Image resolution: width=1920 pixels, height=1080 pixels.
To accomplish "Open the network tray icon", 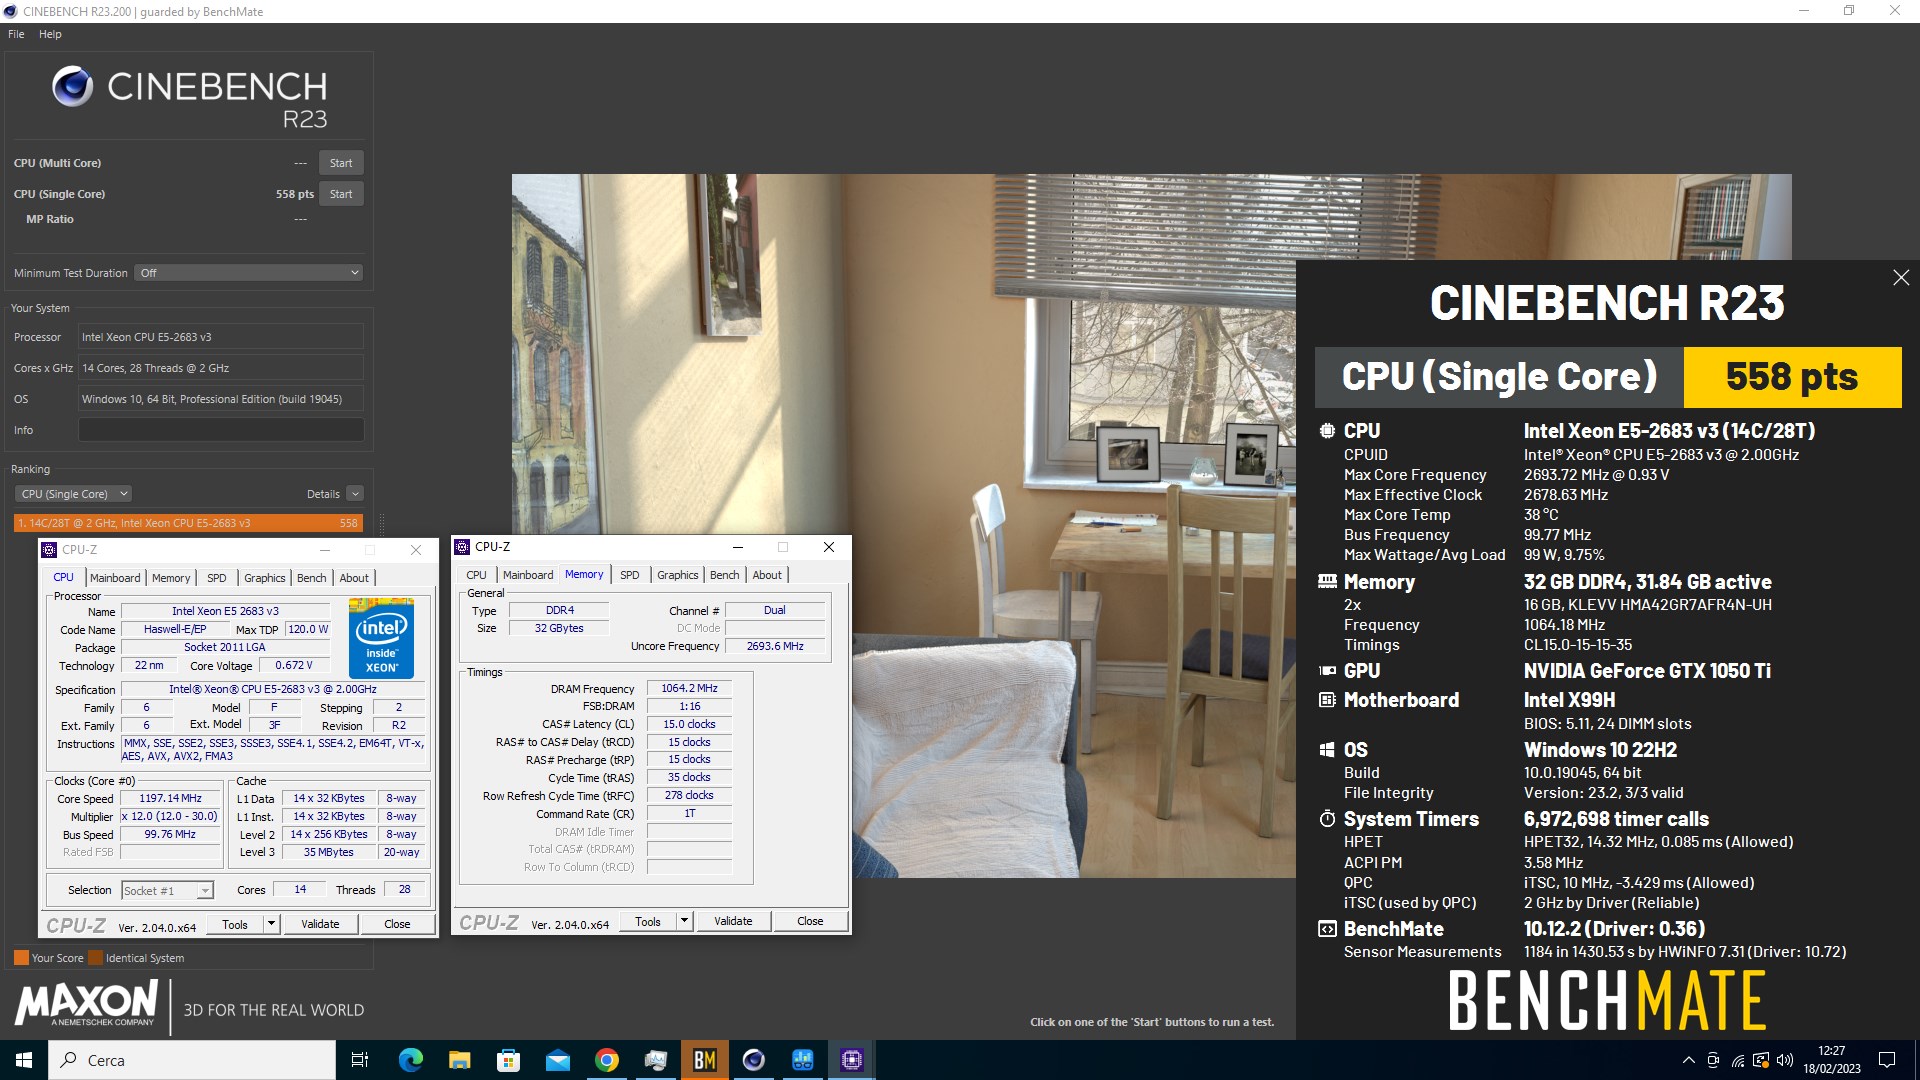I will [x=1737, y=1060].
